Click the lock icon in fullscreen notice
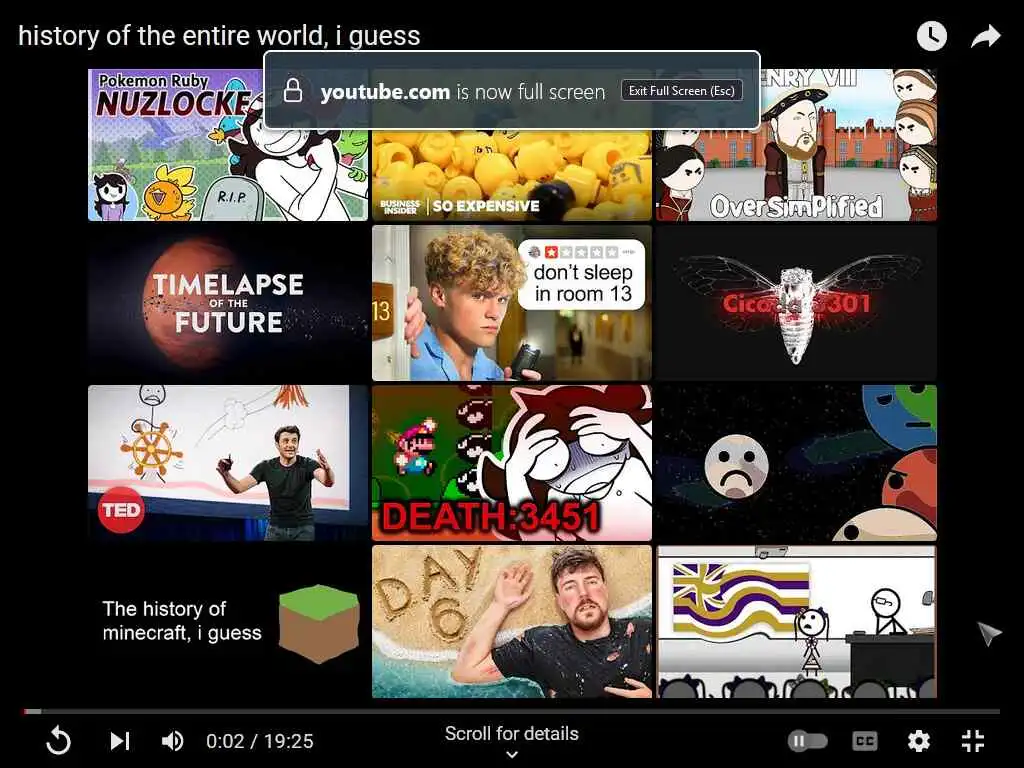This screenshot has height=768, width=1024. click(293, 91)
